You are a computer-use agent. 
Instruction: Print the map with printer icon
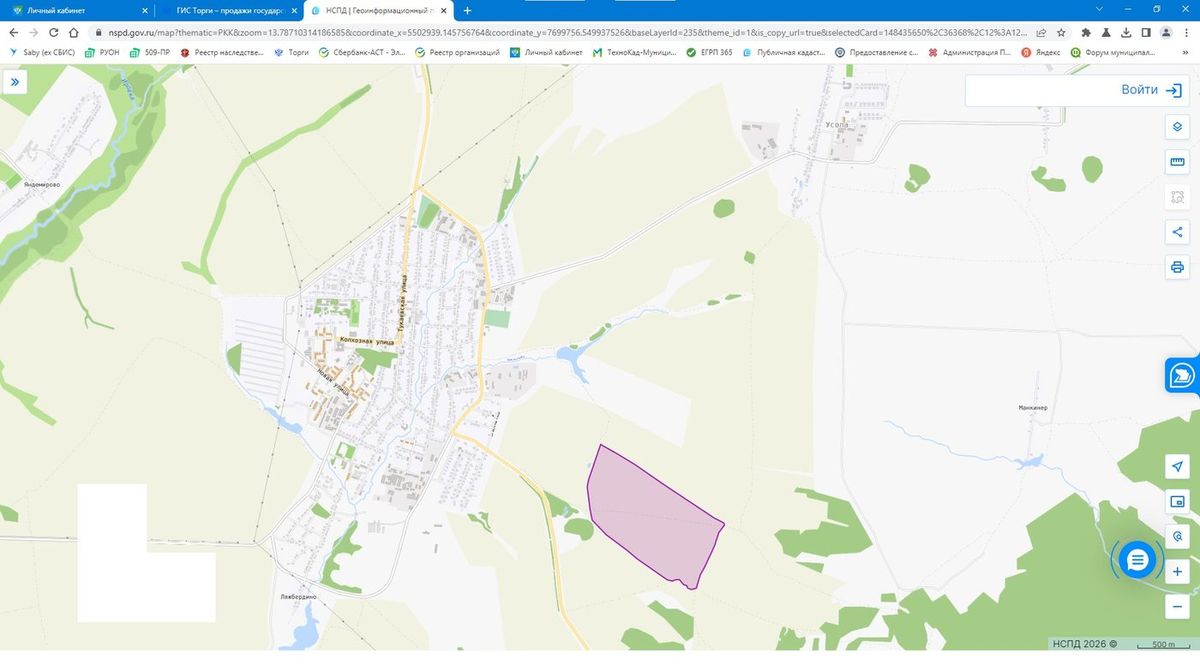(1177, 267)
